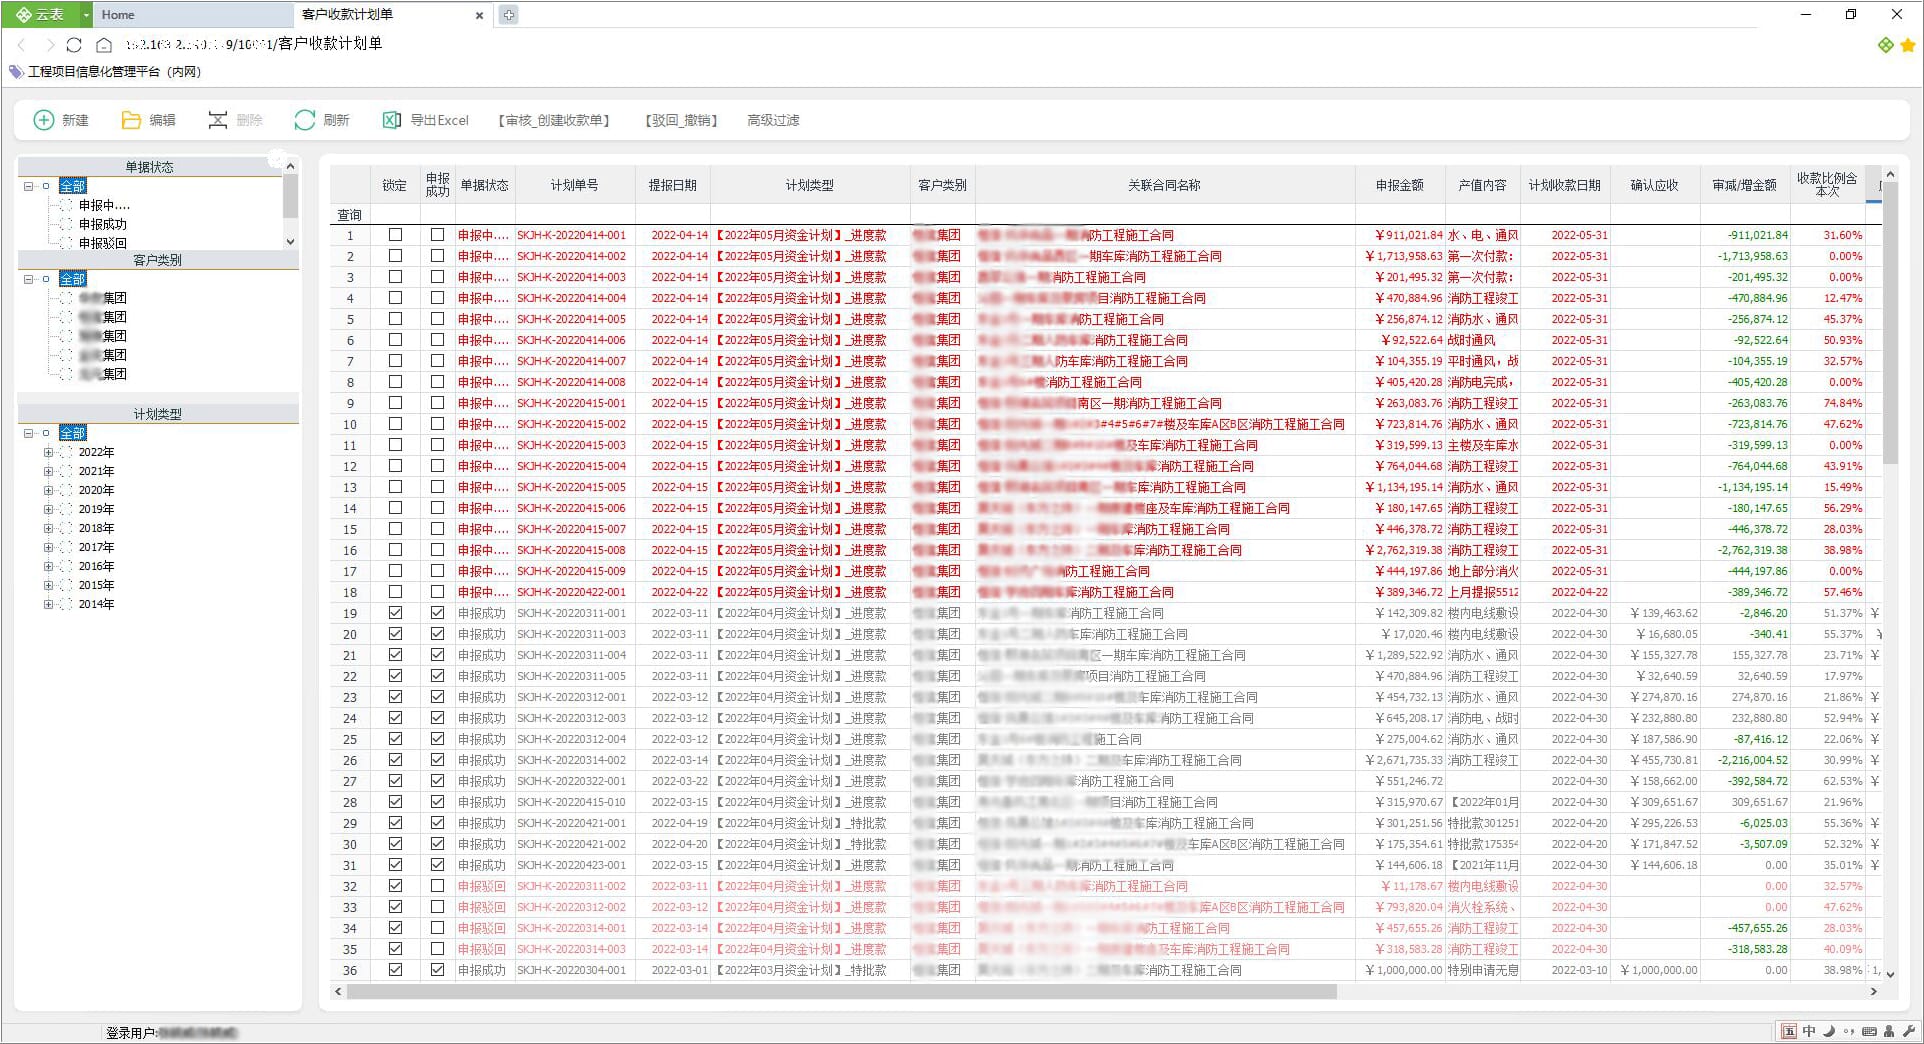Click the vertical scrollbar of the grid
This screenshot has width=1924, height=1044.
point(1889,324)
